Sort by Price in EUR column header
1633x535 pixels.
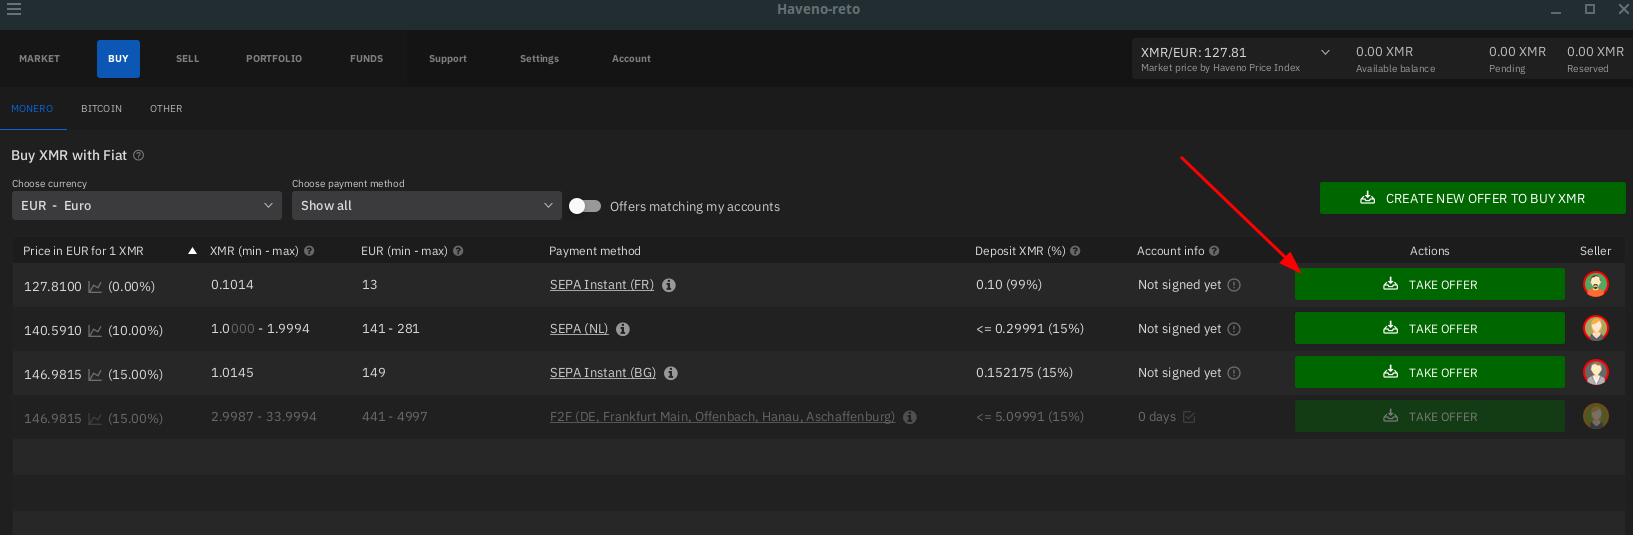tap(83, 251)
